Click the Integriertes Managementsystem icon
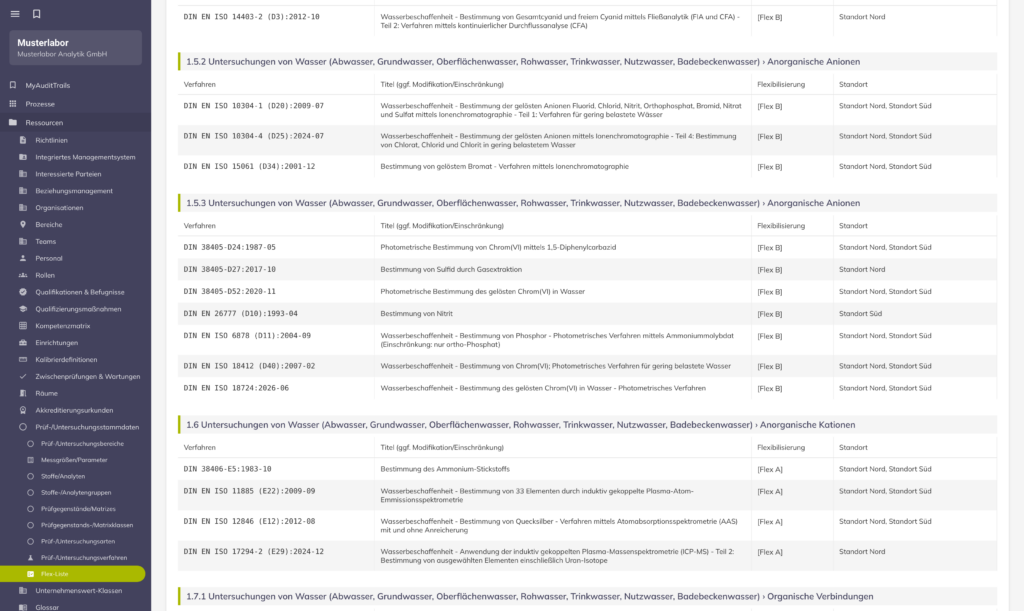 (x=23, y=157)
